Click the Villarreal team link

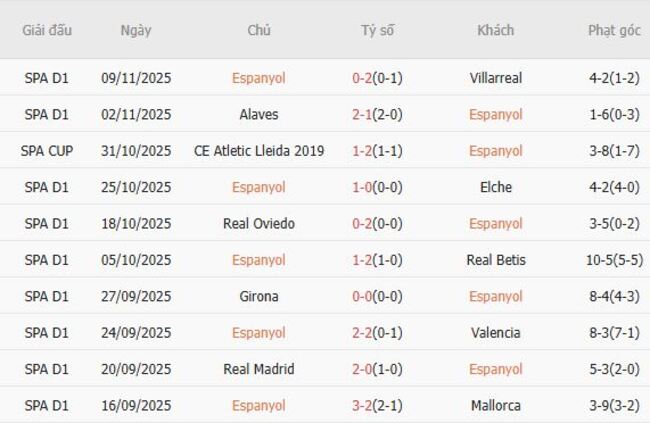(495, 78)
